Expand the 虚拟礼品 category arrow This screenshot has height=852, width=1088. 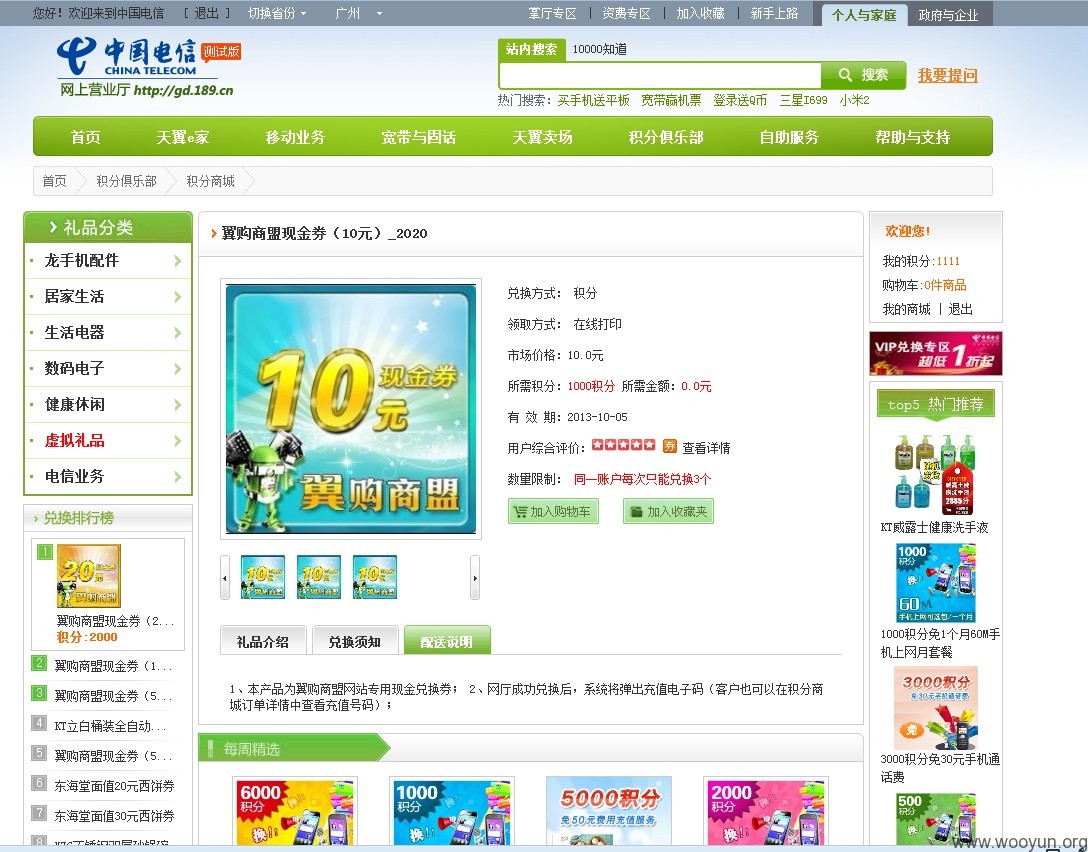tap(178, 441)
